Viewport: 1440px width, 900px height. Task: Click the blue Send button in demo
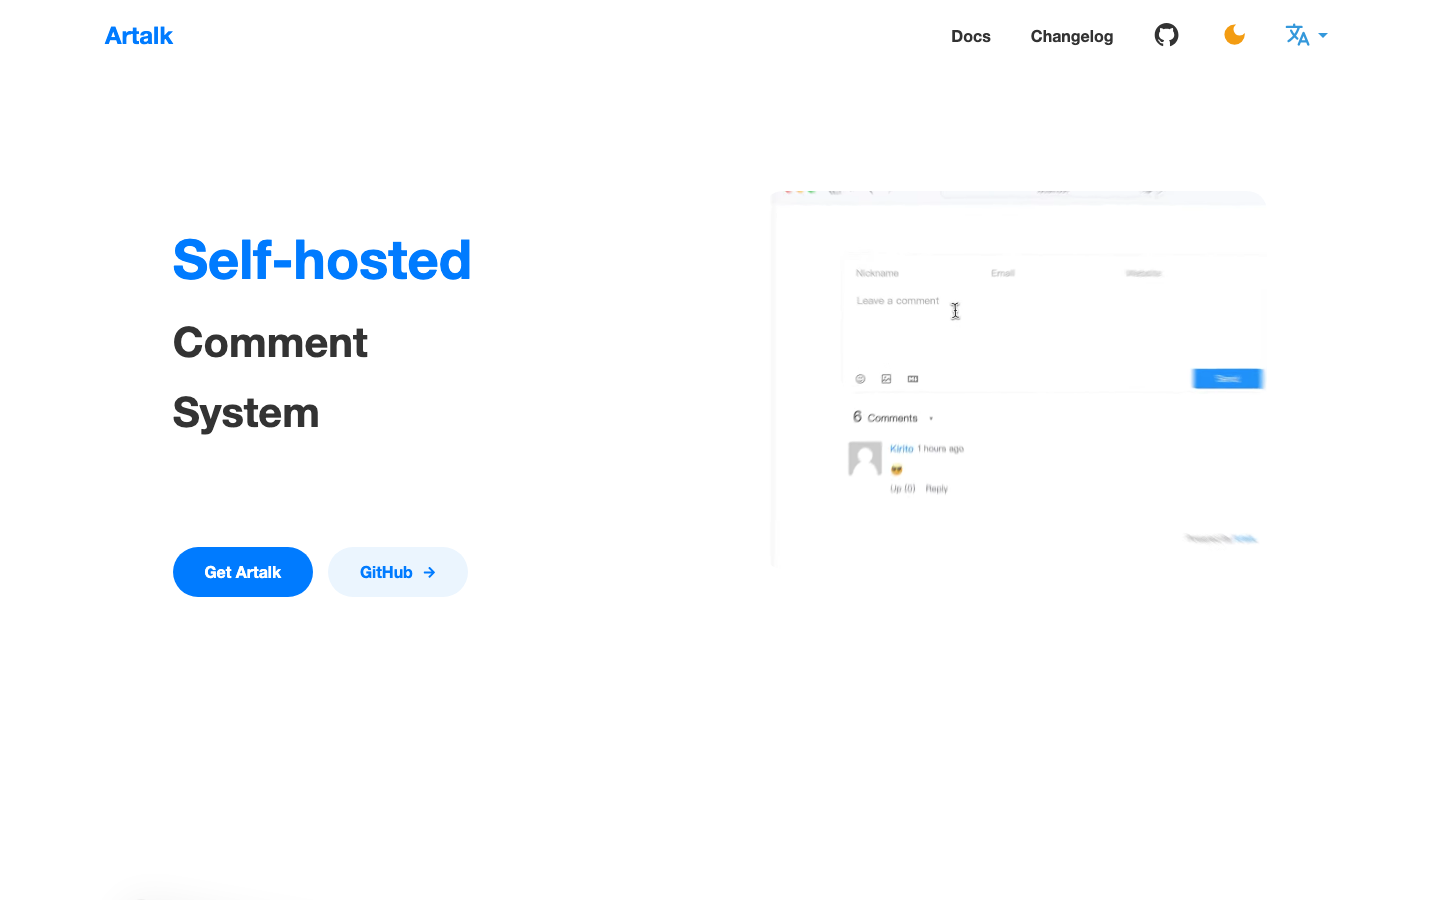[1227, 378]
